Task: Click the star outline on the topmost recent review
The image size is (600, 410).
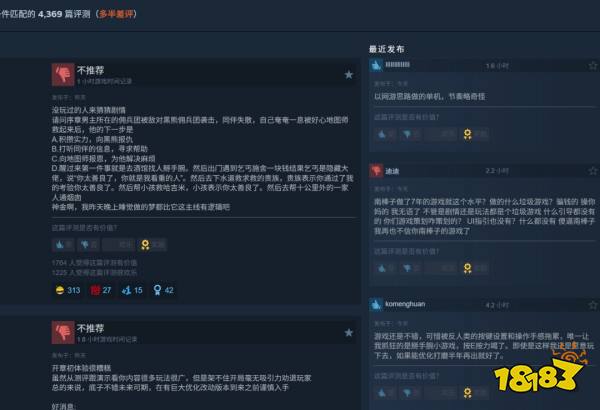Action: (593, 66)
